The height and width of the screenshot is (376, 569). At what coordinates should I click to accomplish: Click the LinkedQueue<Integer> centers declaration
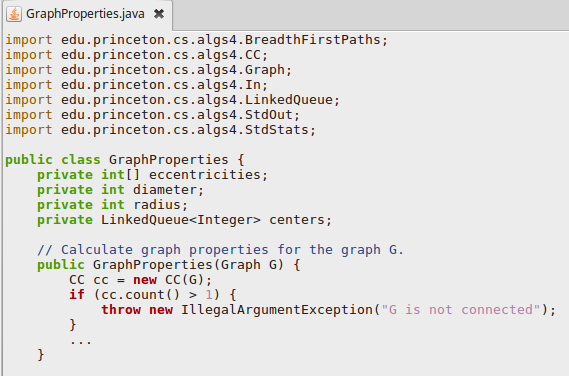pos(184,220)
